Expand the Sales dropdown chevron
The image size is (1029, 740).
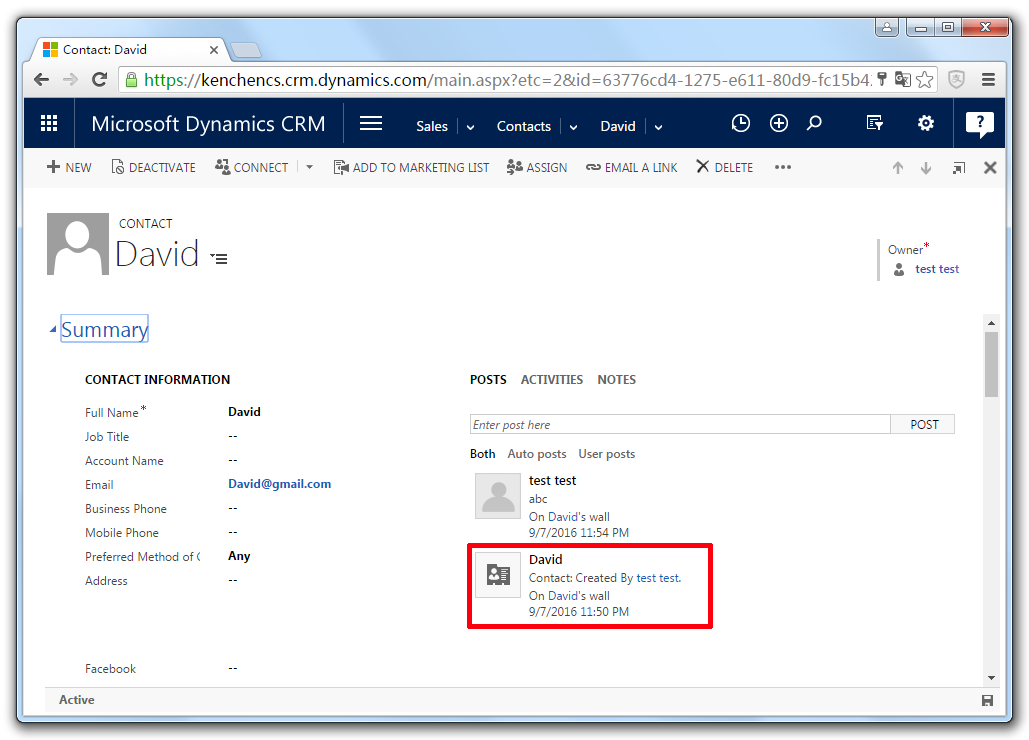pos(470,127)
